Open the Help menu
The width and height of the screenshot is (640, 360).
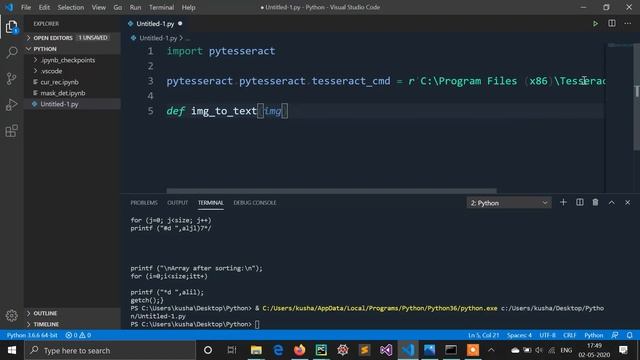click(188, 7)
